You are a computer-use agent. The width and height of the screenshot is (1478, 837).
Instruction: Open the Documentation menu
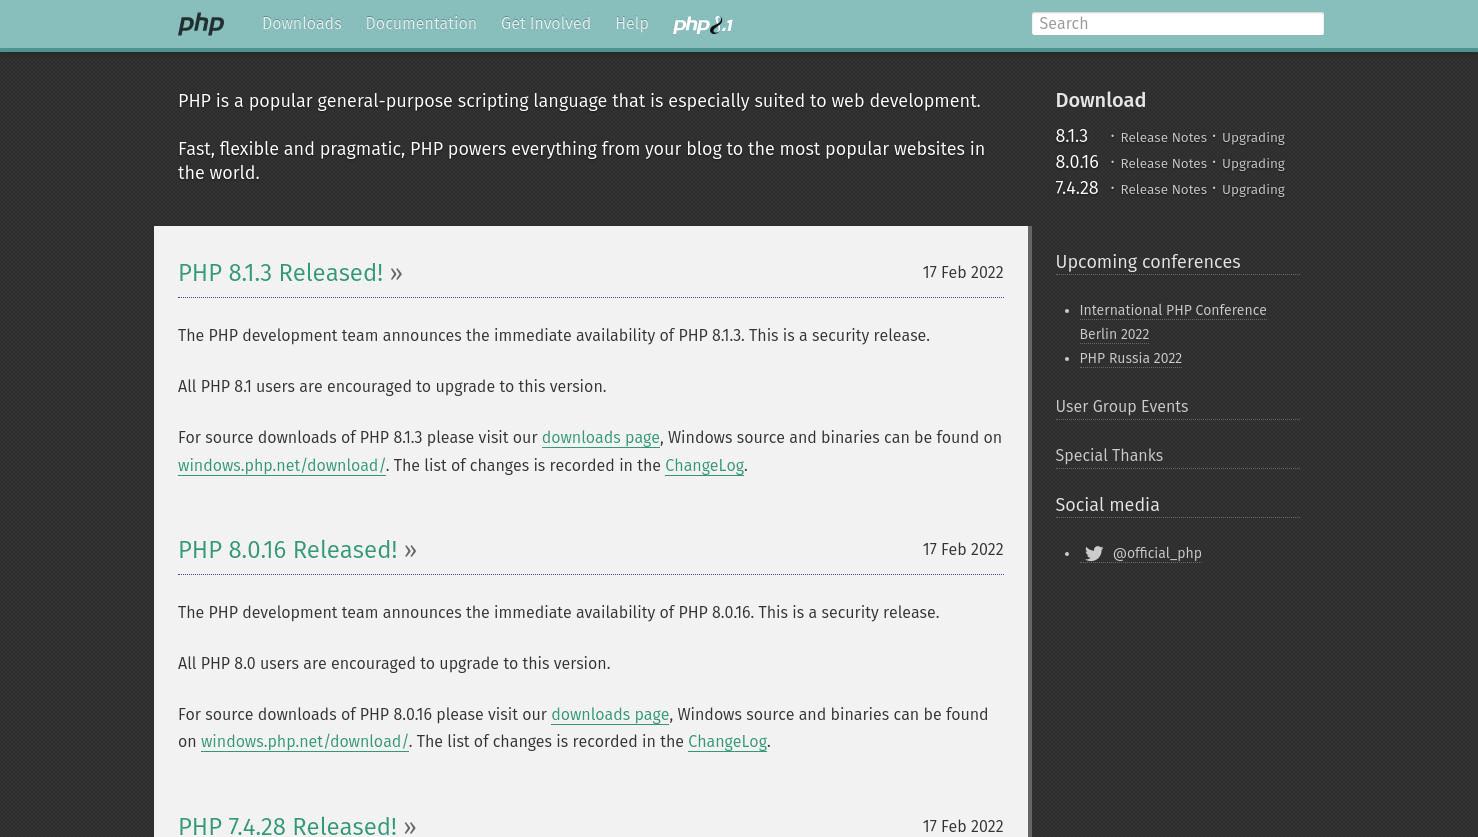point(421,24)
